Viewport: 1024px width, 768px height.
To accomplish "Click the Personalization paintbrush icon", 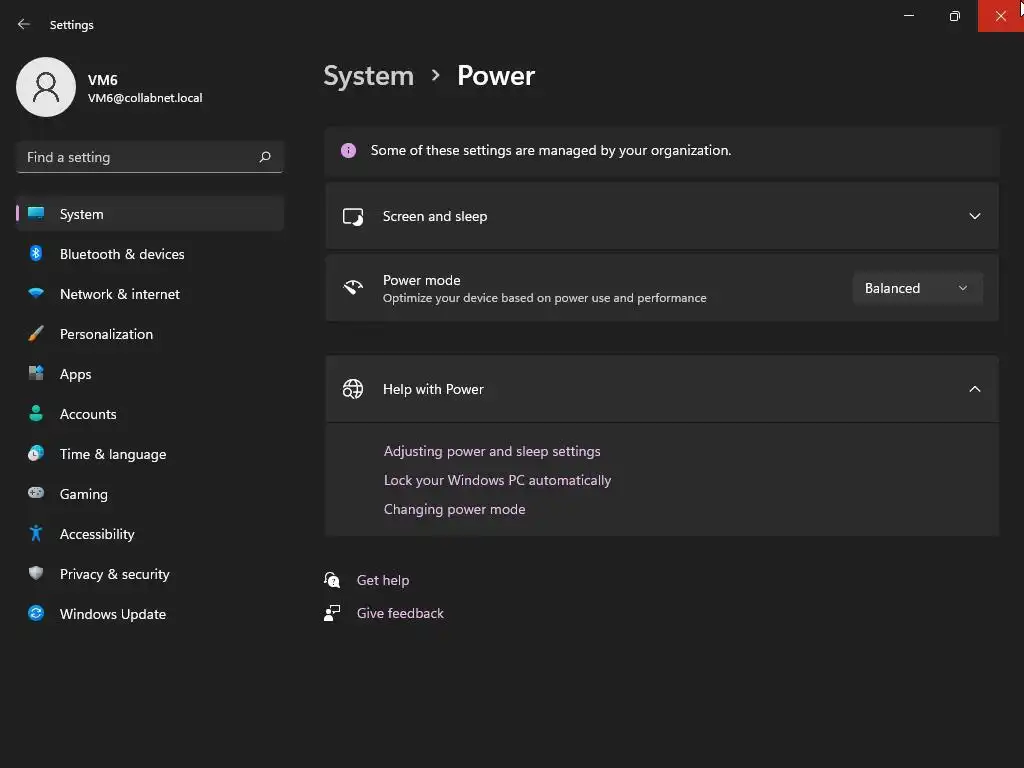I will coord(36,334).
